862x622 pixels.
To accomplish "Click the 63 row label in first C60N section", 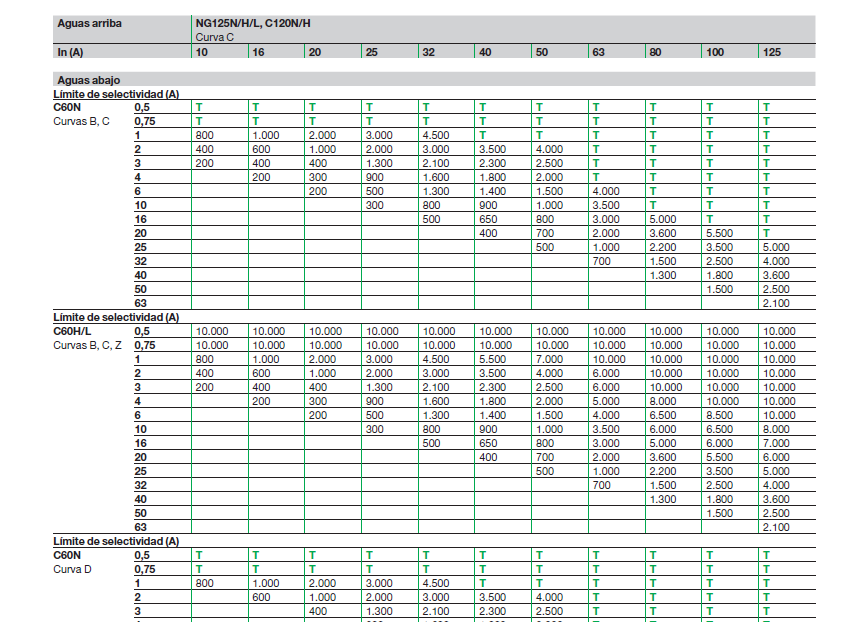I will [x=140, y=303].
